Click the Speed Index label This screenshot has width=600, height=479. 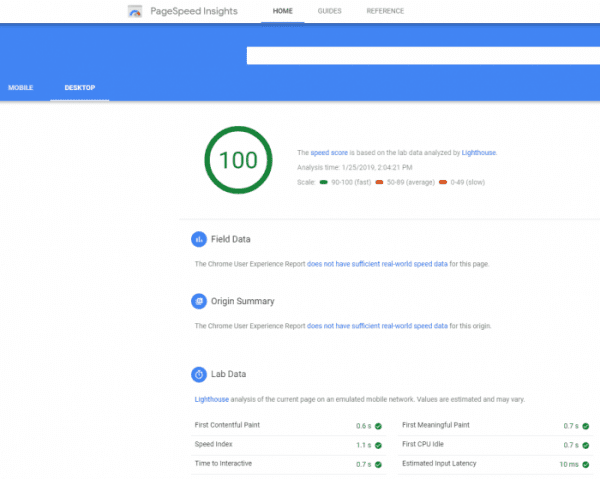click(x=214, y=444)
